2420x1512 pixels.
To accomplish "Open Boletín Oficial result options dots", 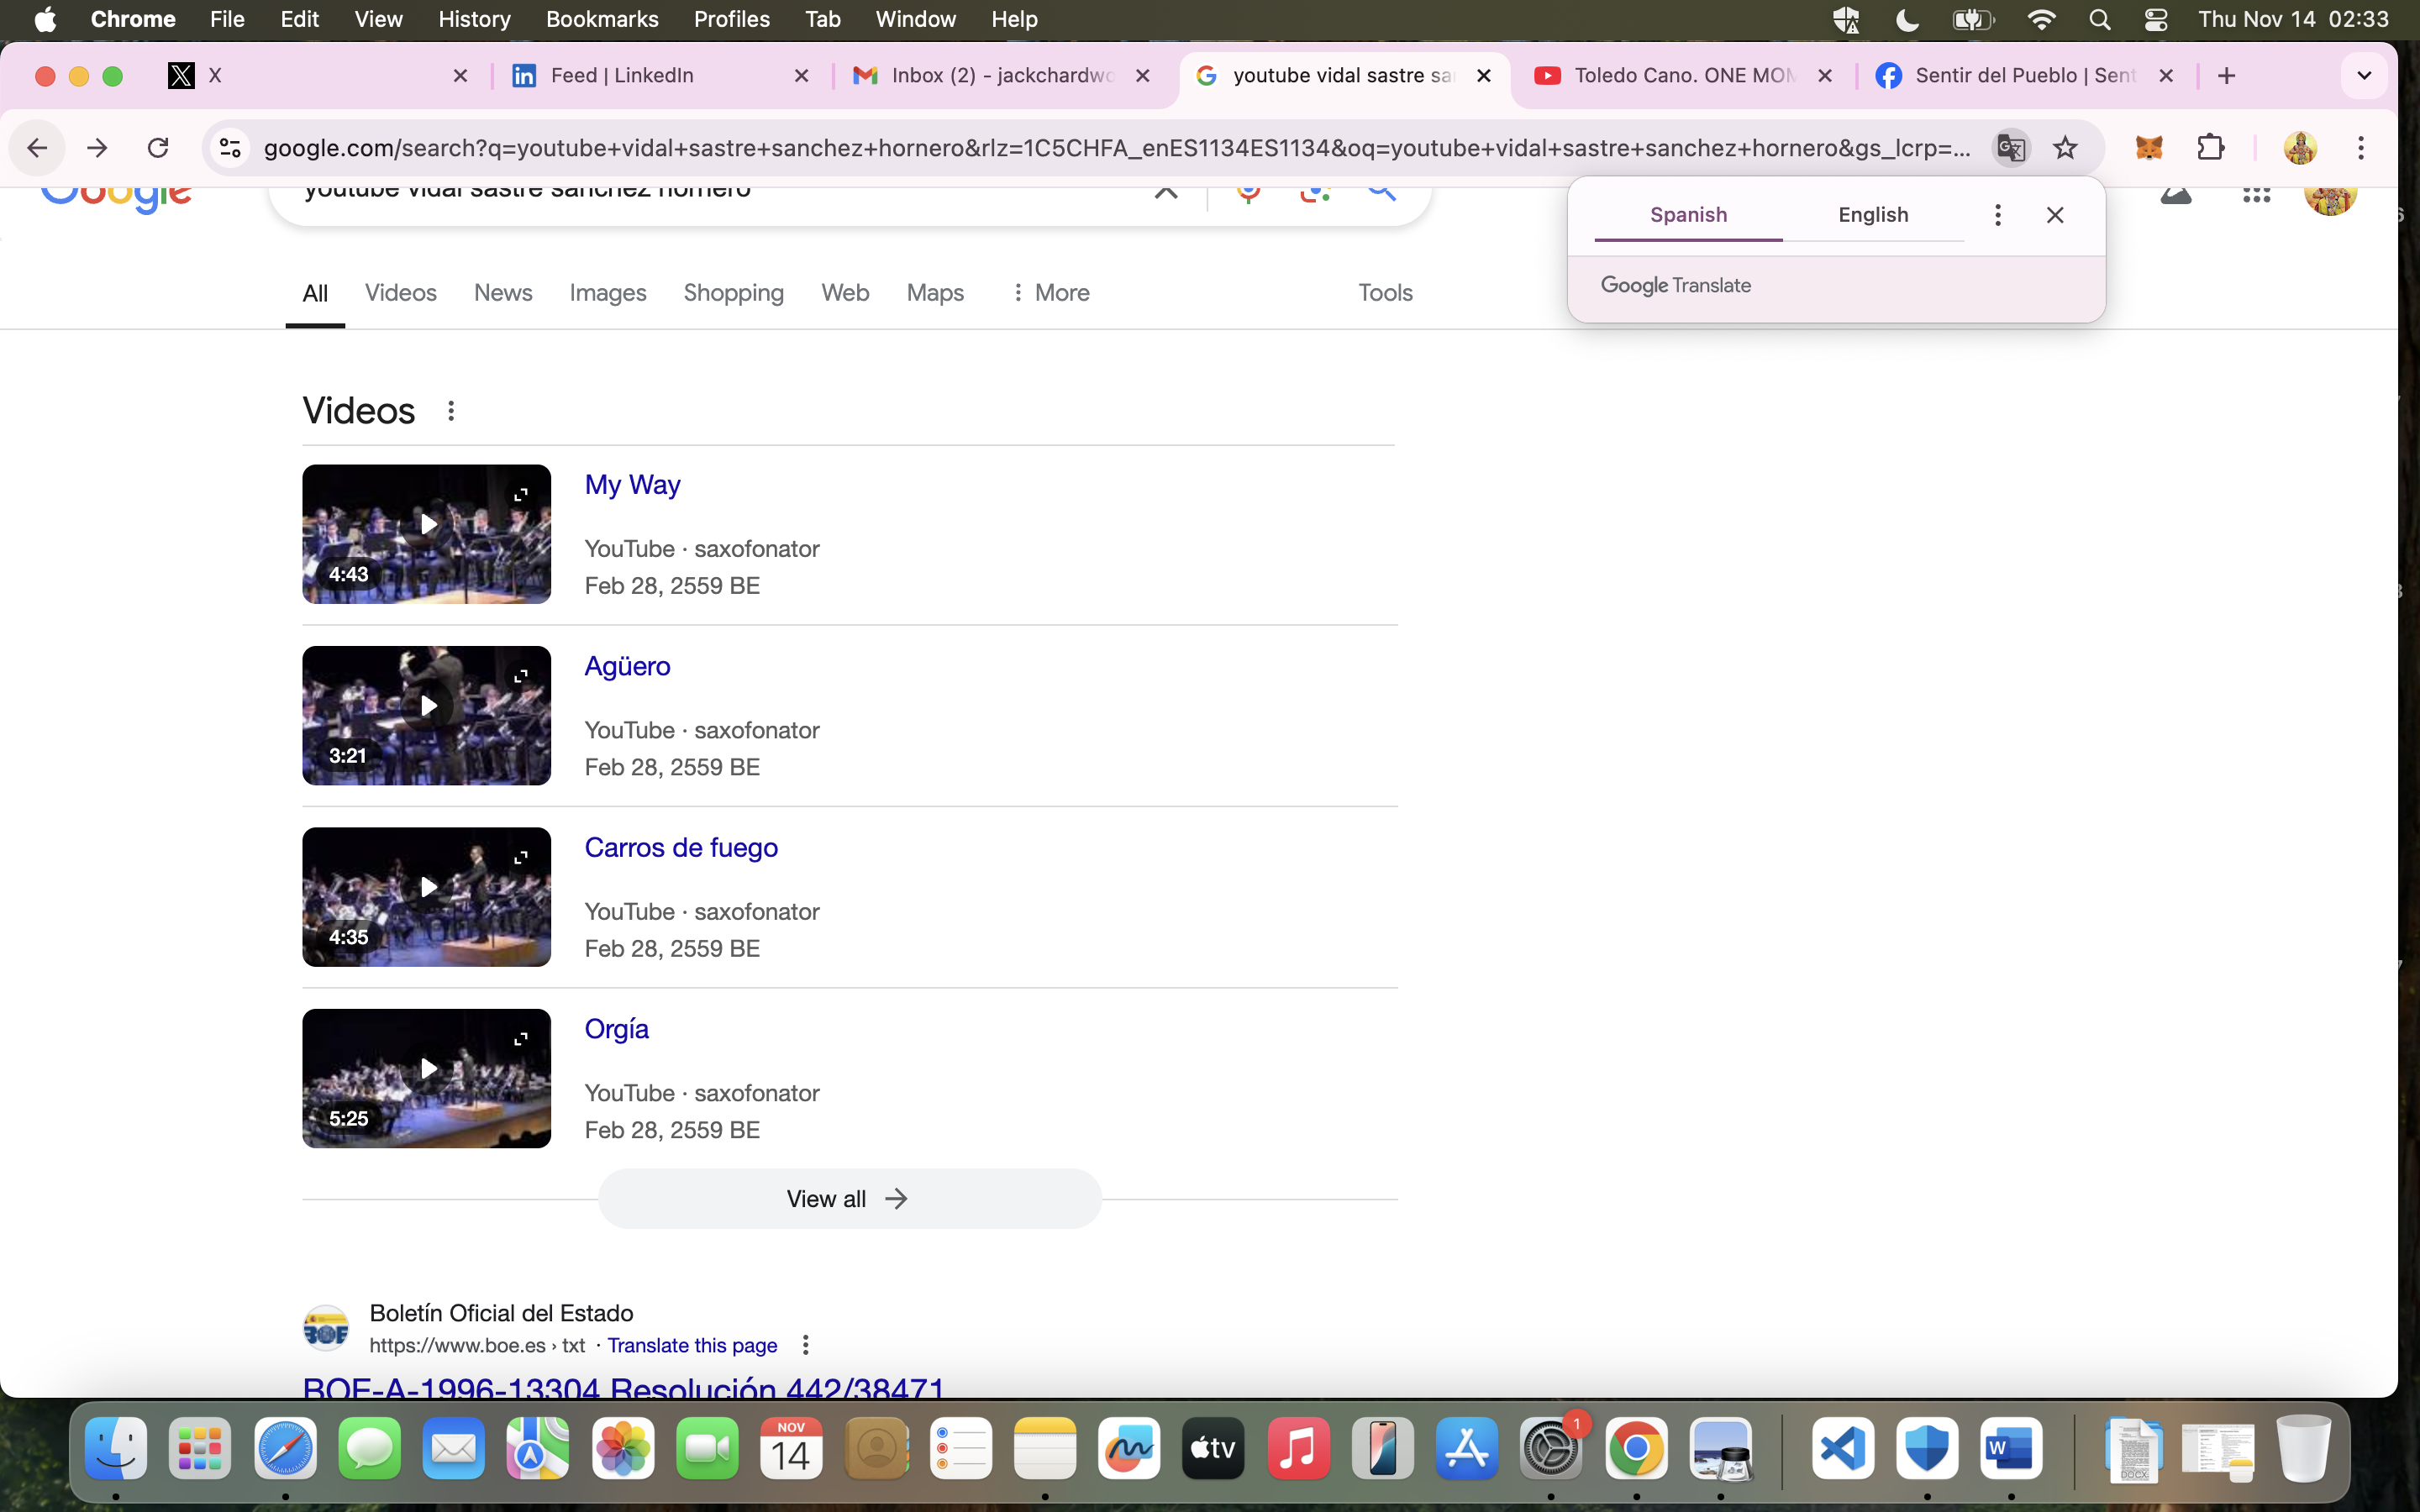I will click(x=805, y=1345).
